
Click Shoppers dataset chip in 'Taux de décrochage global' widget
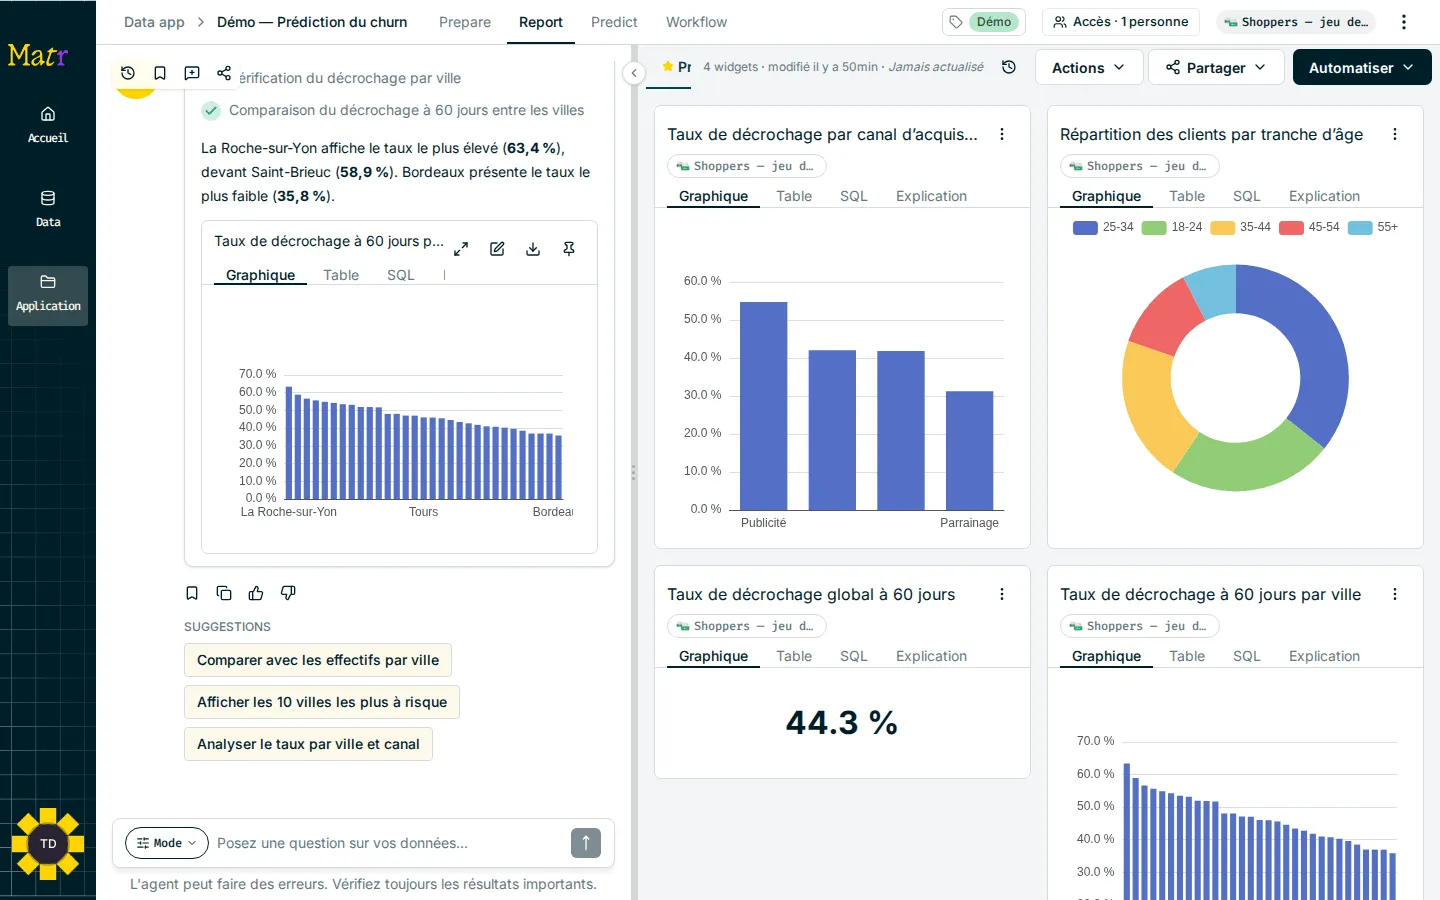[747, 626]
